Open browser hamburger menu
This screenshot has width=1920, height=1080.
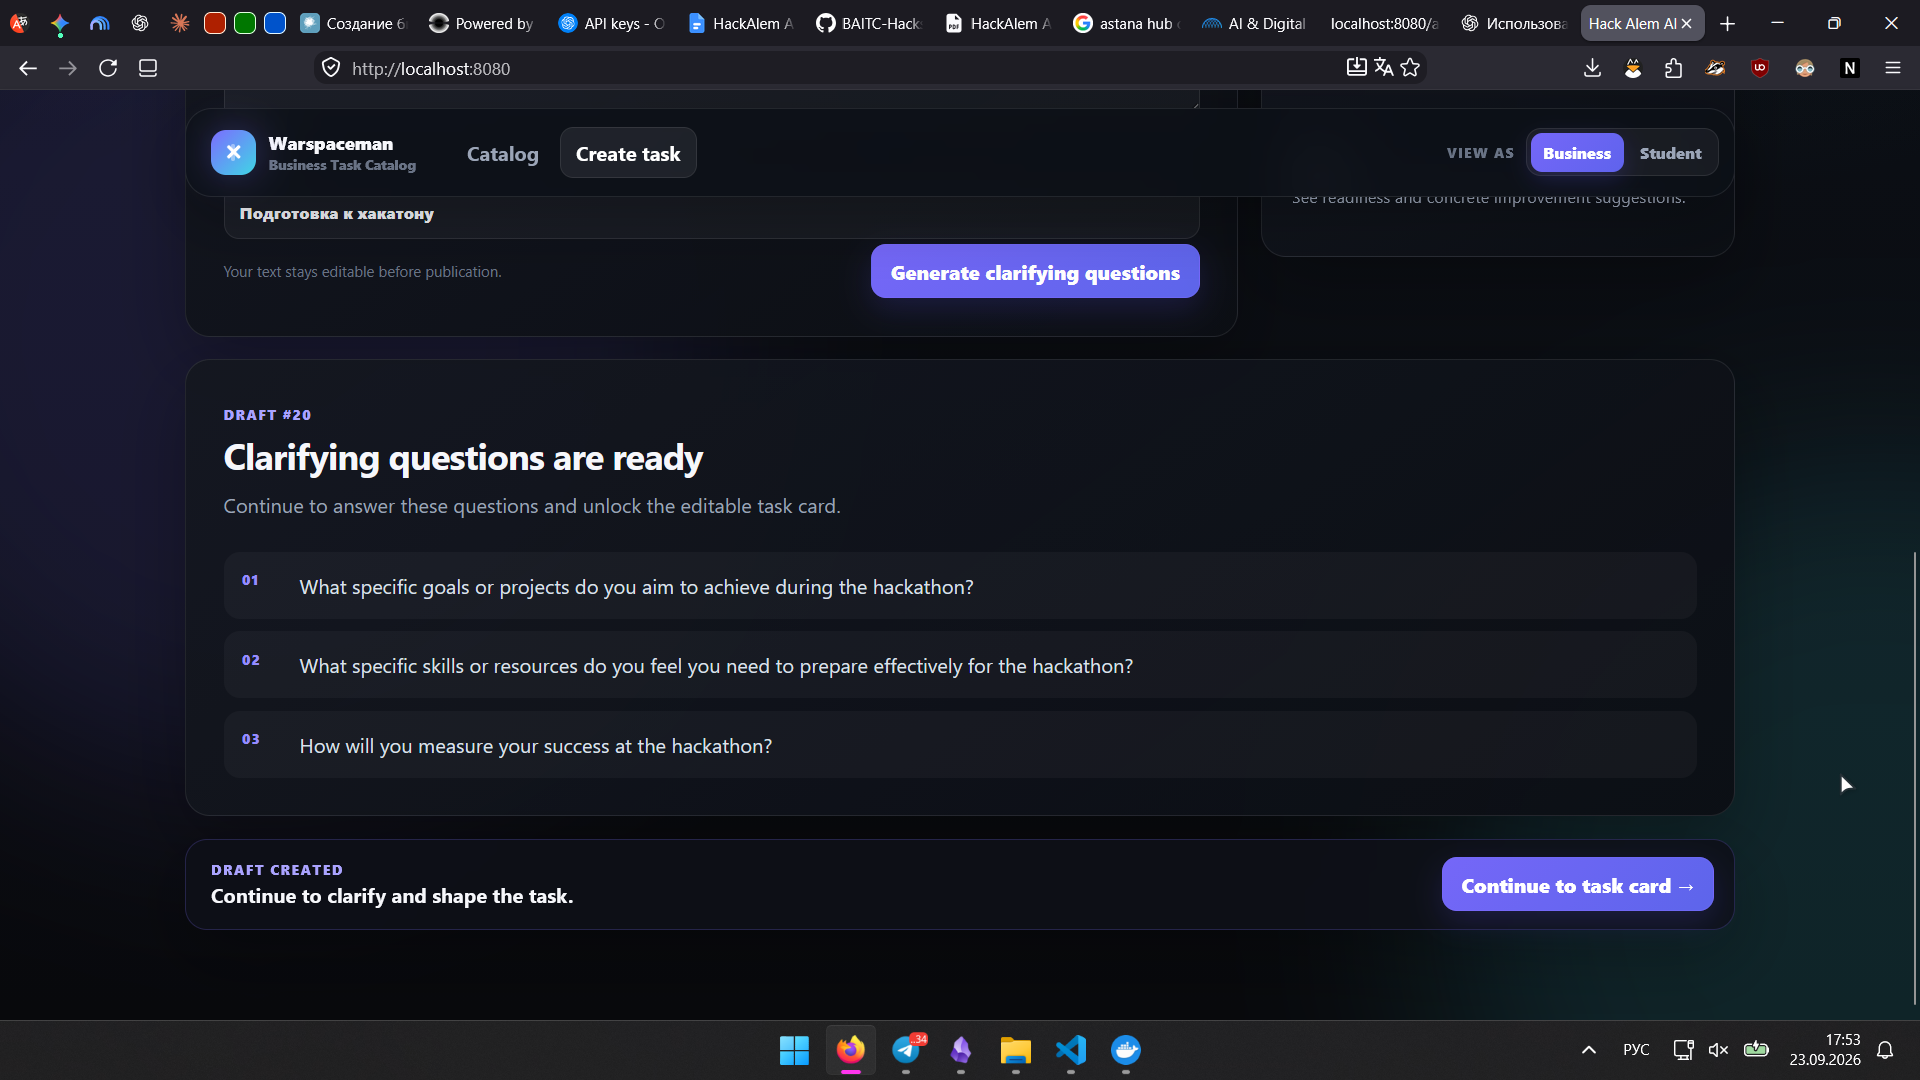coord(1893,68)
